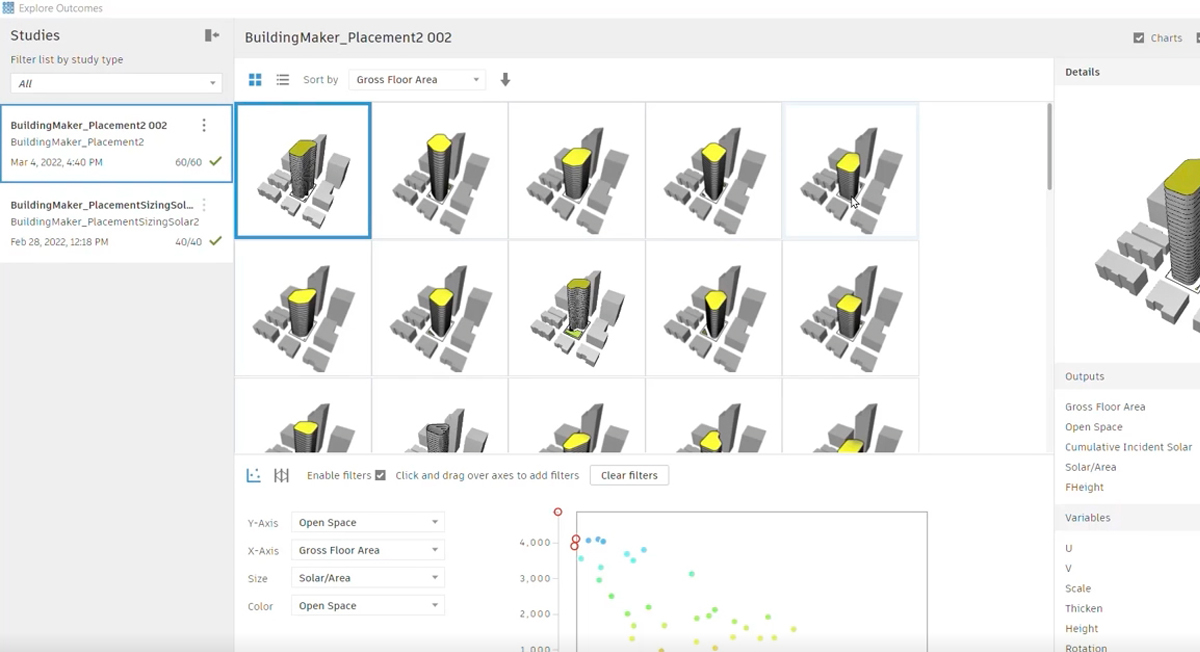Click the Clear filters button

click(629, 476)
